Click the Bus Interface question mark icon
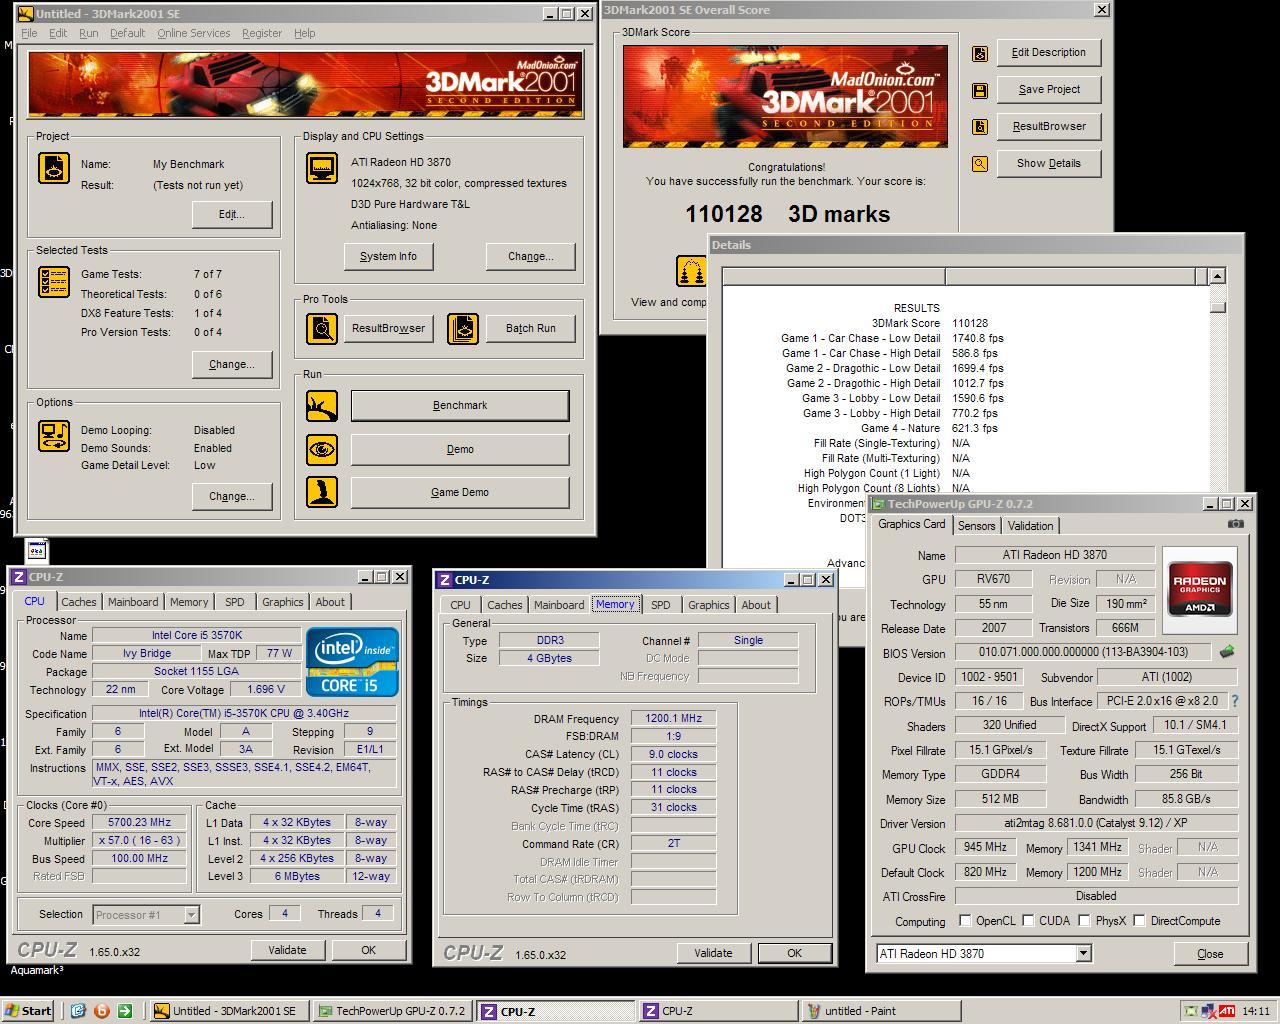Screen dimensions: 1280x1024 pos(1234,701)
